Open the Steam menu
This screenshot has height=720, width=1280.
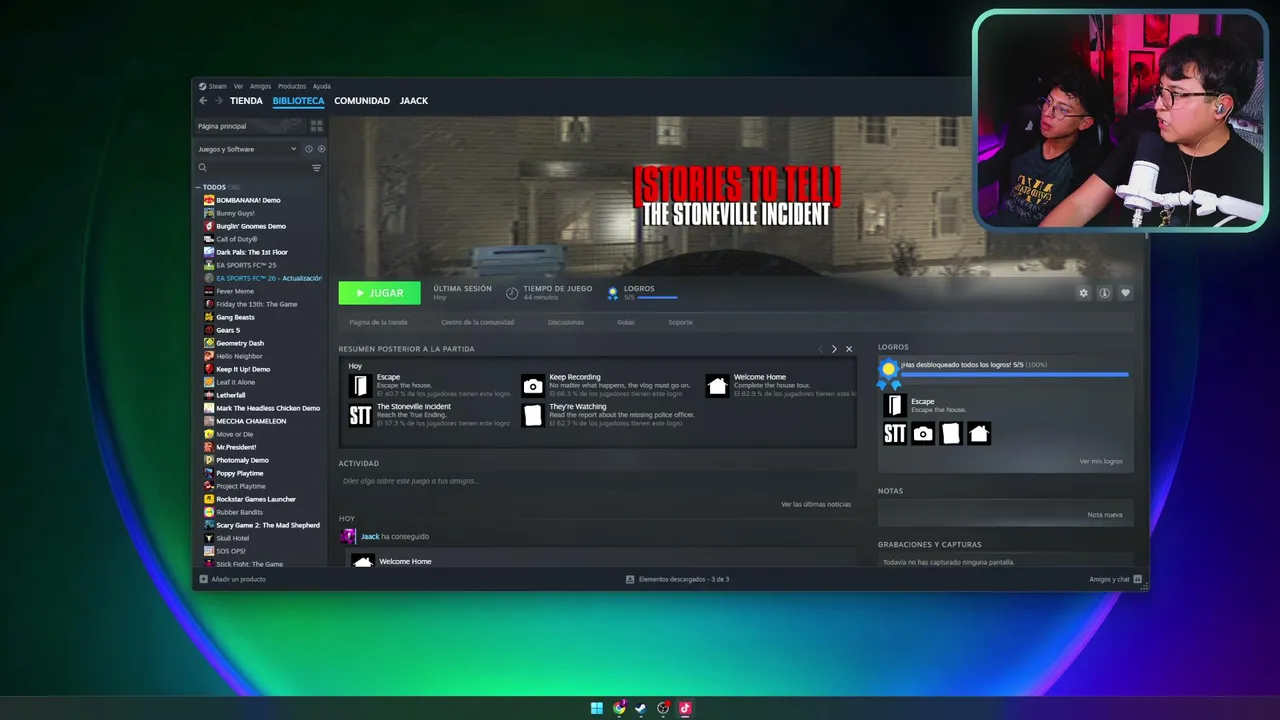(x=213, y=86)
